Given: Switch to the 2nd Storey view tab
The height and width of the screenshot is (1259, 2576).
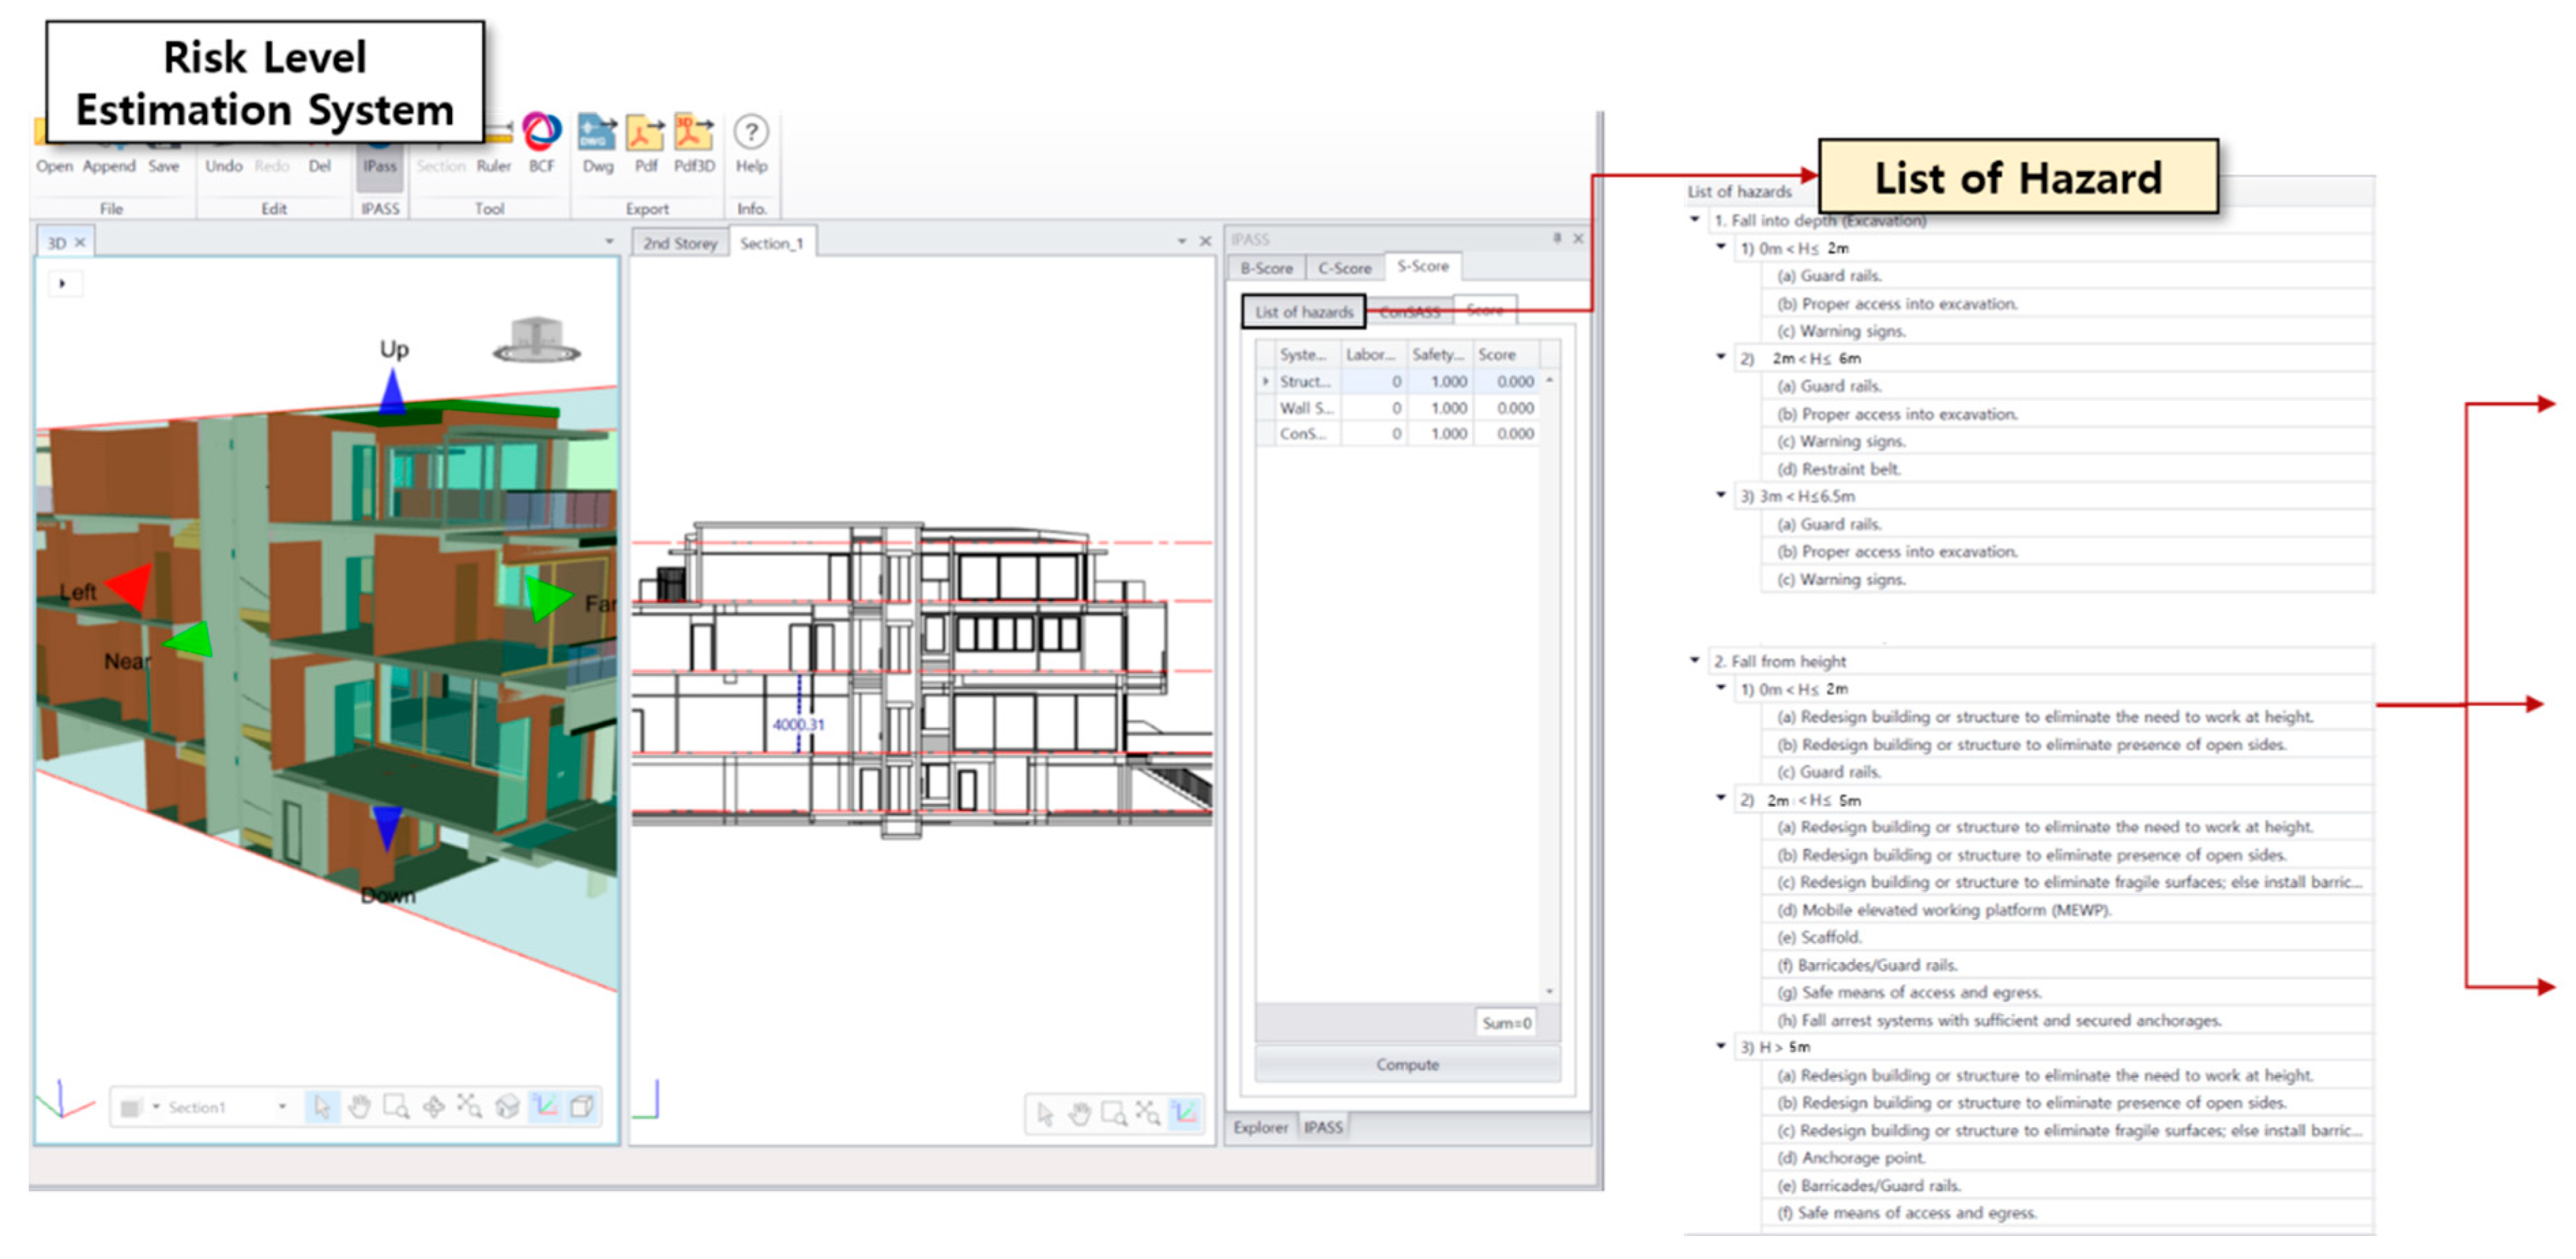Looking at the screenshot, I should click(x=680, y=243).
